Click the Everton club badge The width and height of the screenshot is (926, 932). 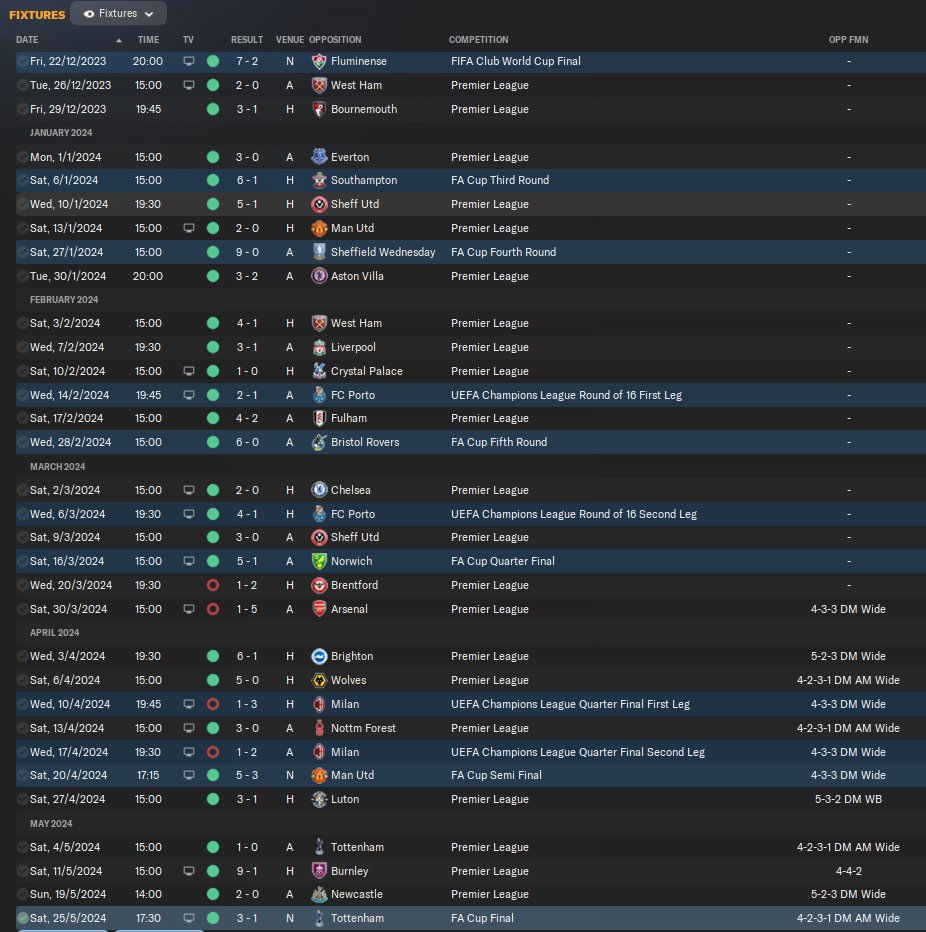(x=319, y=157)
